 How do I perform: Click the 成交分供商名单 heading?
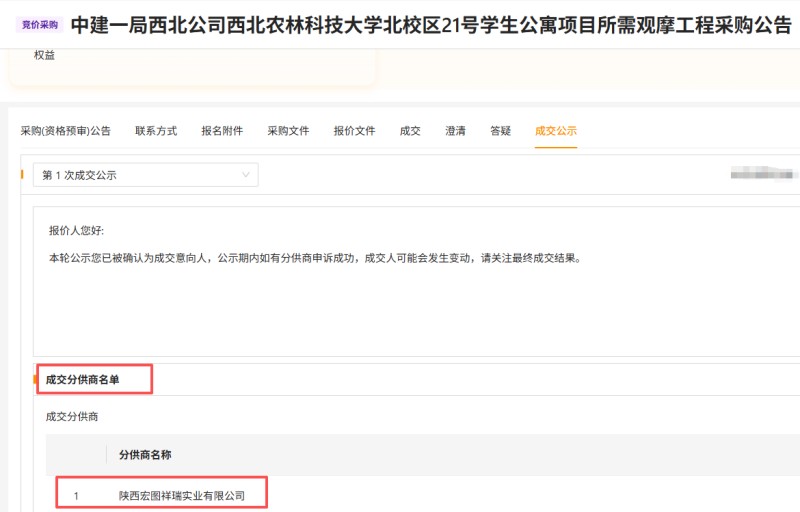point(82,379)
